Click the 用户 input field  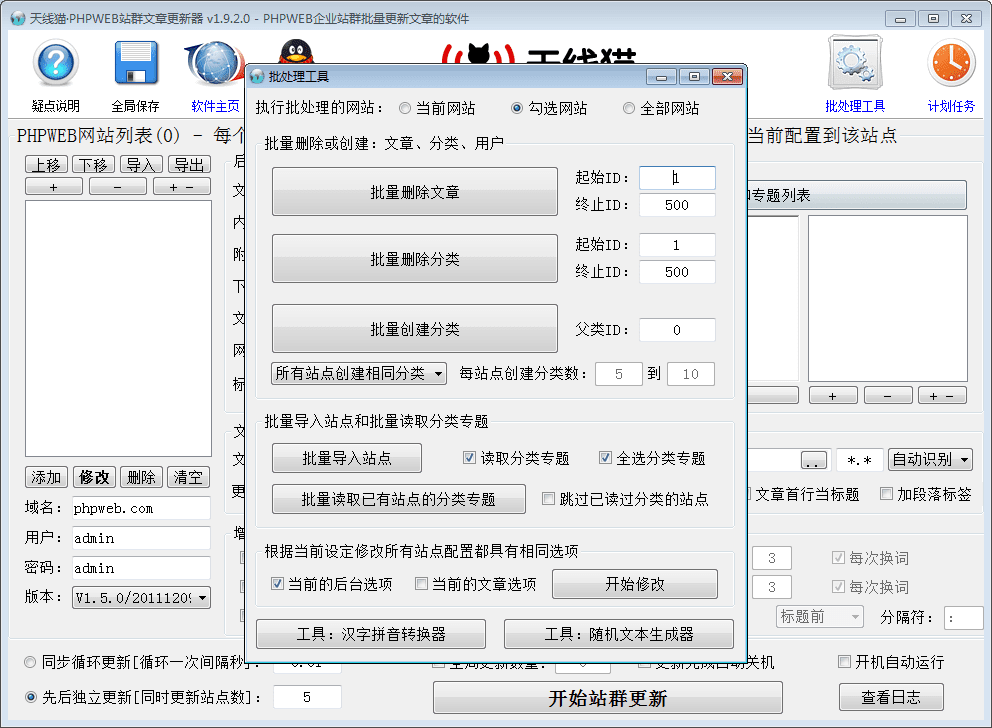pos(141,538)
